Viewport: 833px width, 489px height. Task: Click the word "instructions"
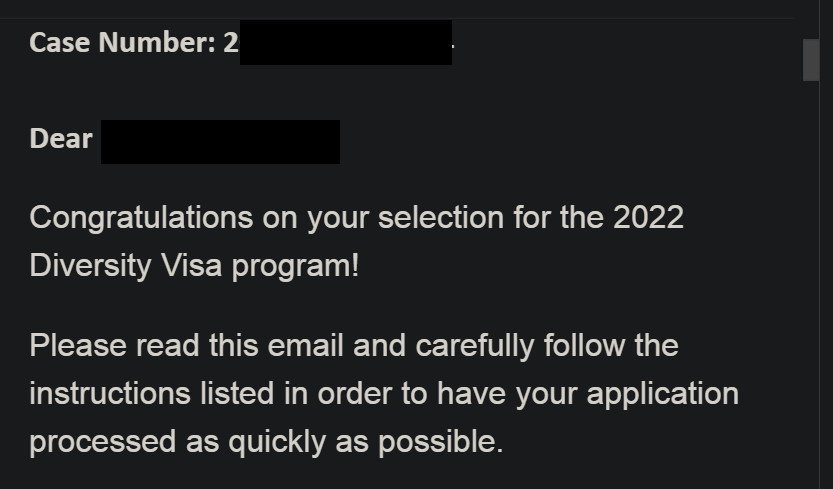pos(108,393)
